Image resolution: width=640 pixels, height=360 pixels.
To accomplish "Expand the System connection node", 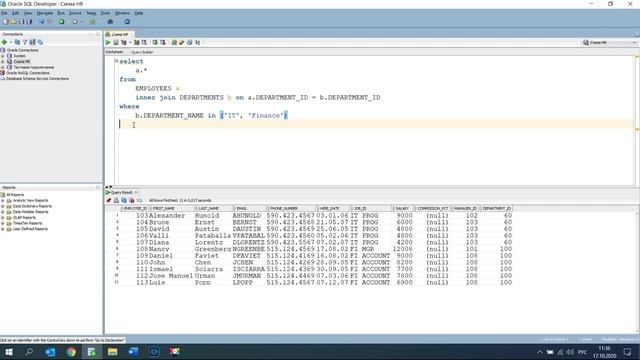I will click(3, 56).
